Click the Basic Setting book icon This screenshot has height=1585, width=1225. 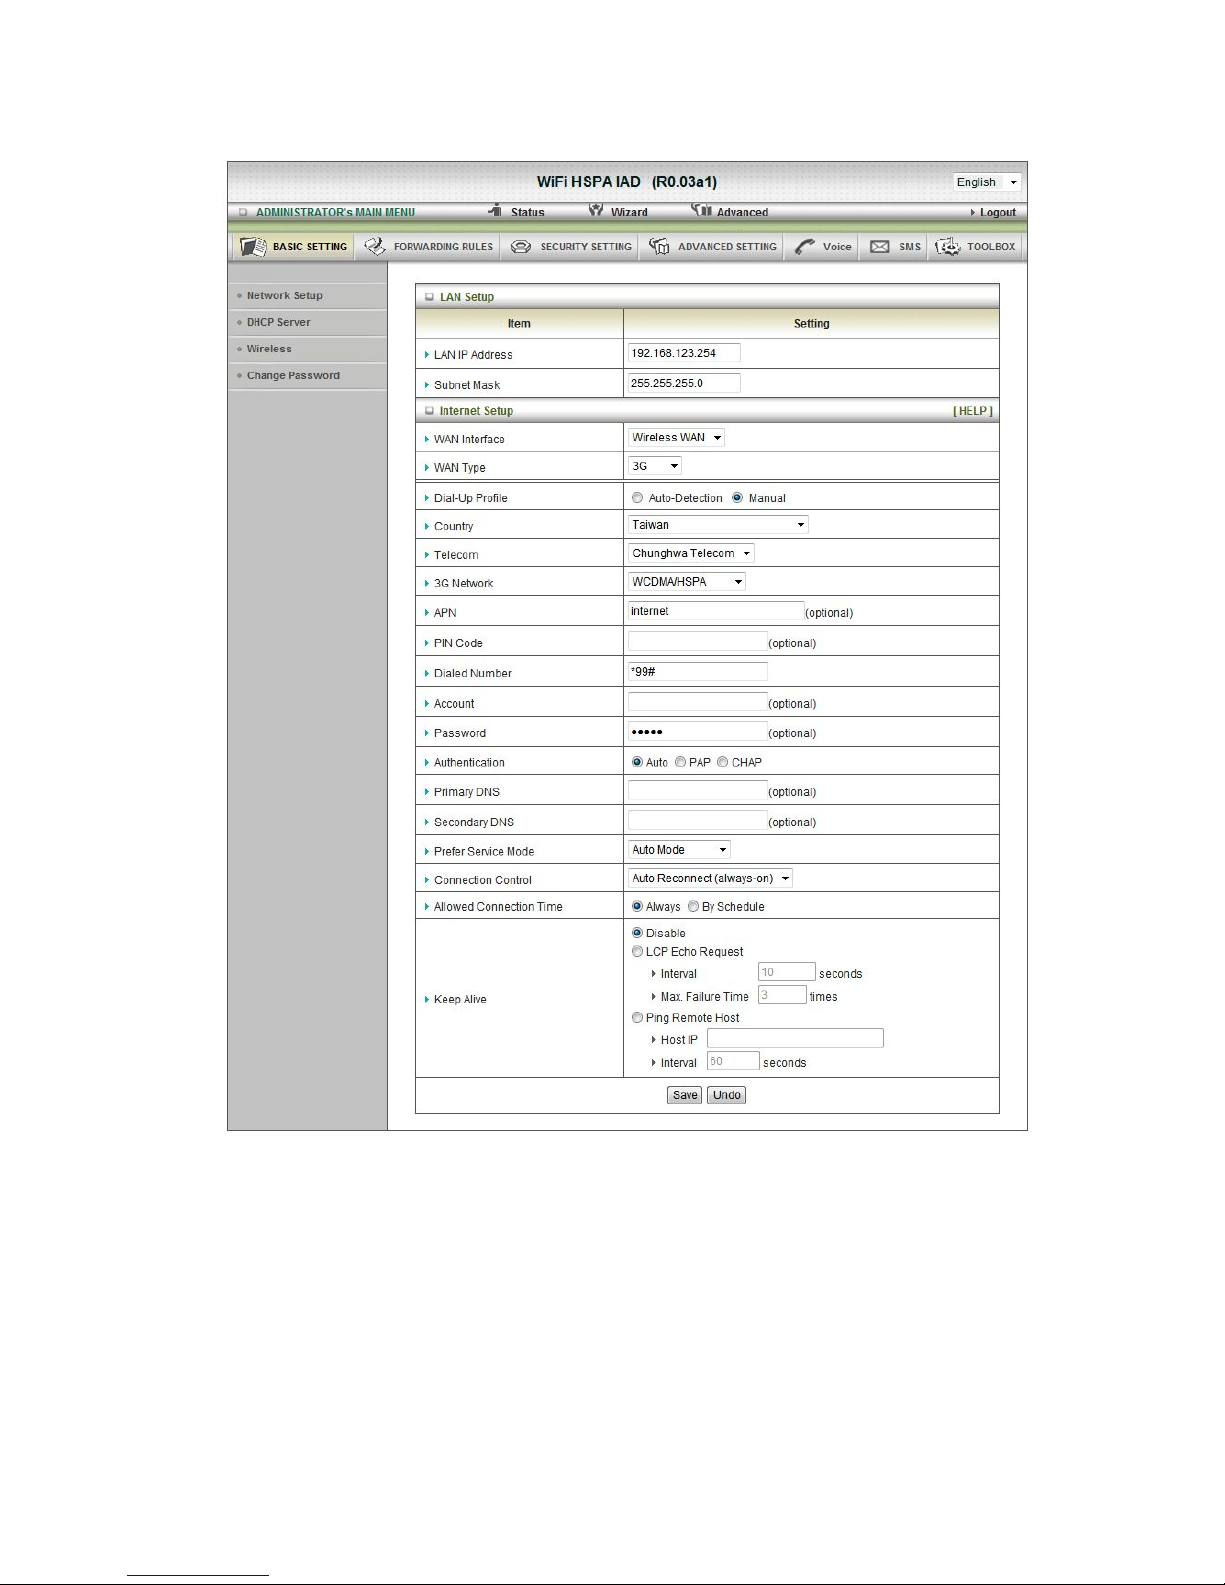point(253,246)
